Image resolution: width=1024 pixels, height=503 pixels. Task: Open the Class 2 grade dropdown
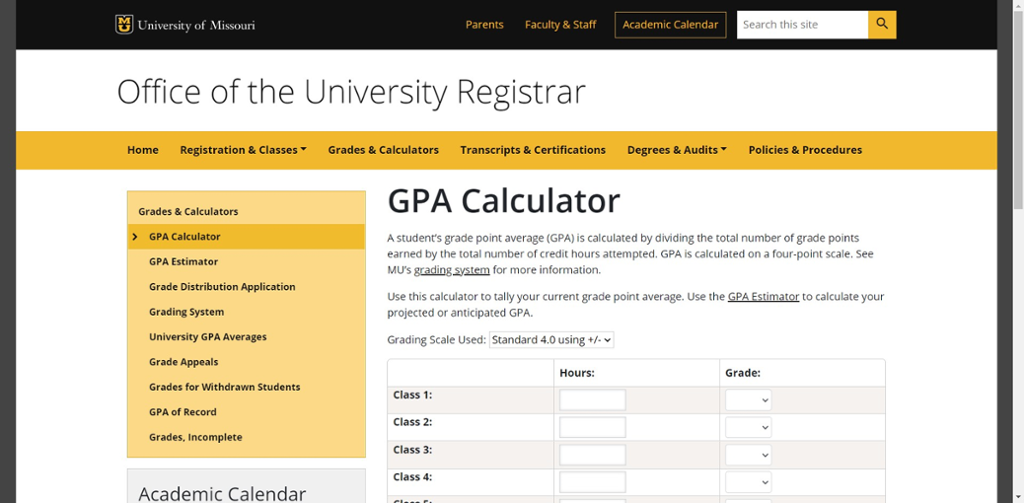[x=748, y=427]
